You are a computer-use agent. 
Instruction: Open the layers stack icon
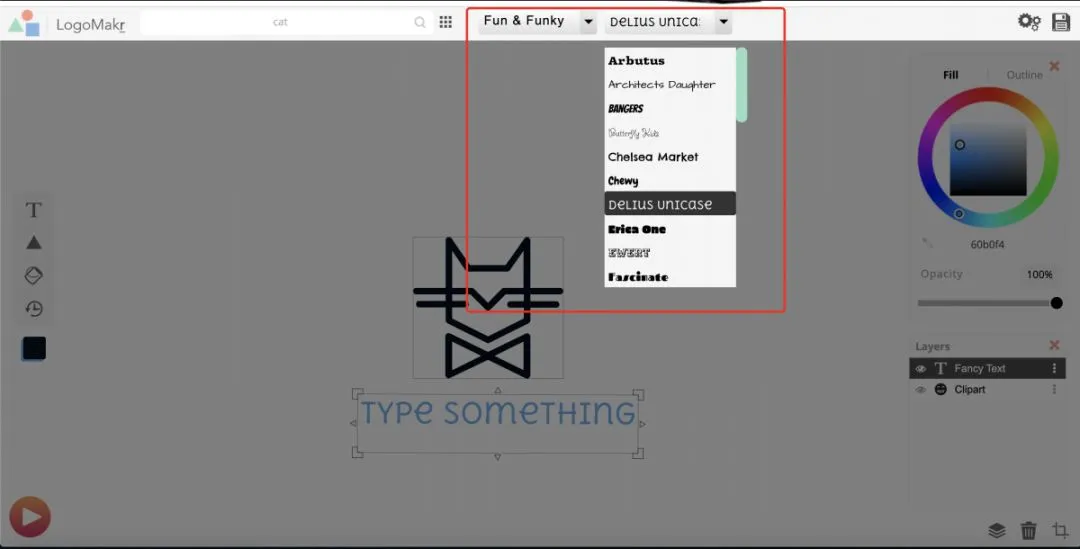(x=997, y=530)
